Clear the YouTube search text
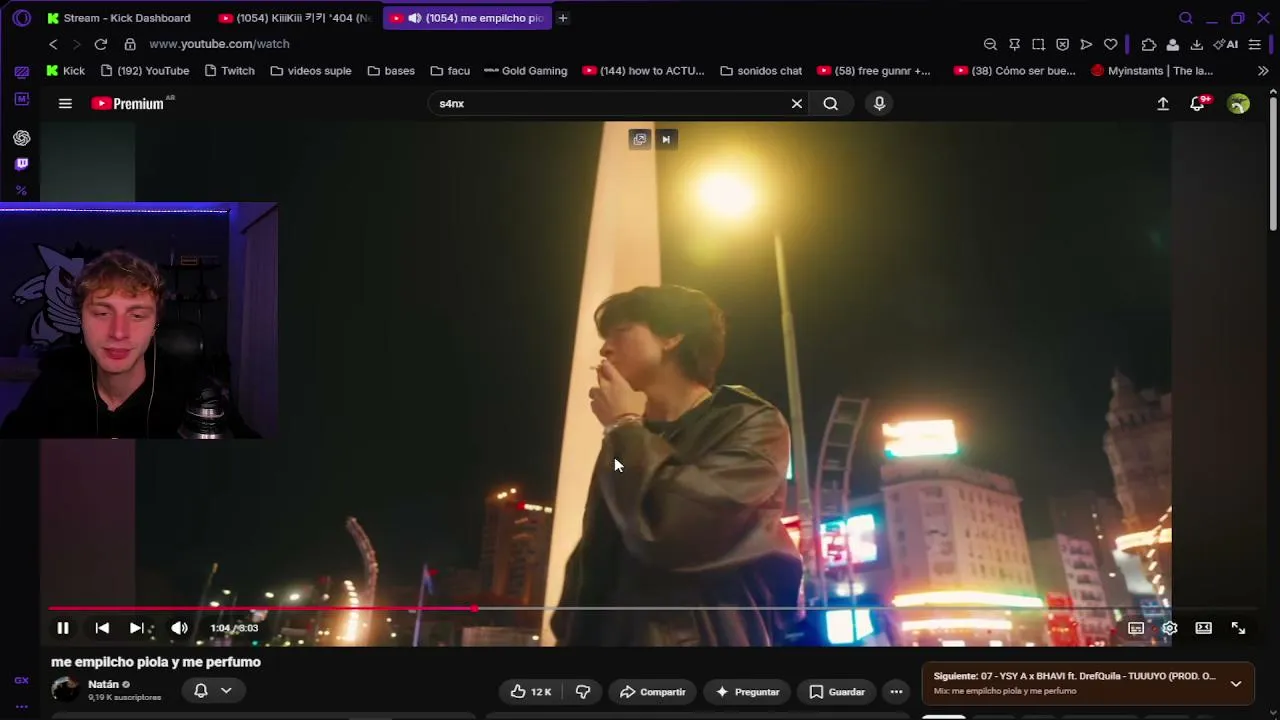Image resolution: width=1280 pixels, height=720 pixels. [797, 104]
